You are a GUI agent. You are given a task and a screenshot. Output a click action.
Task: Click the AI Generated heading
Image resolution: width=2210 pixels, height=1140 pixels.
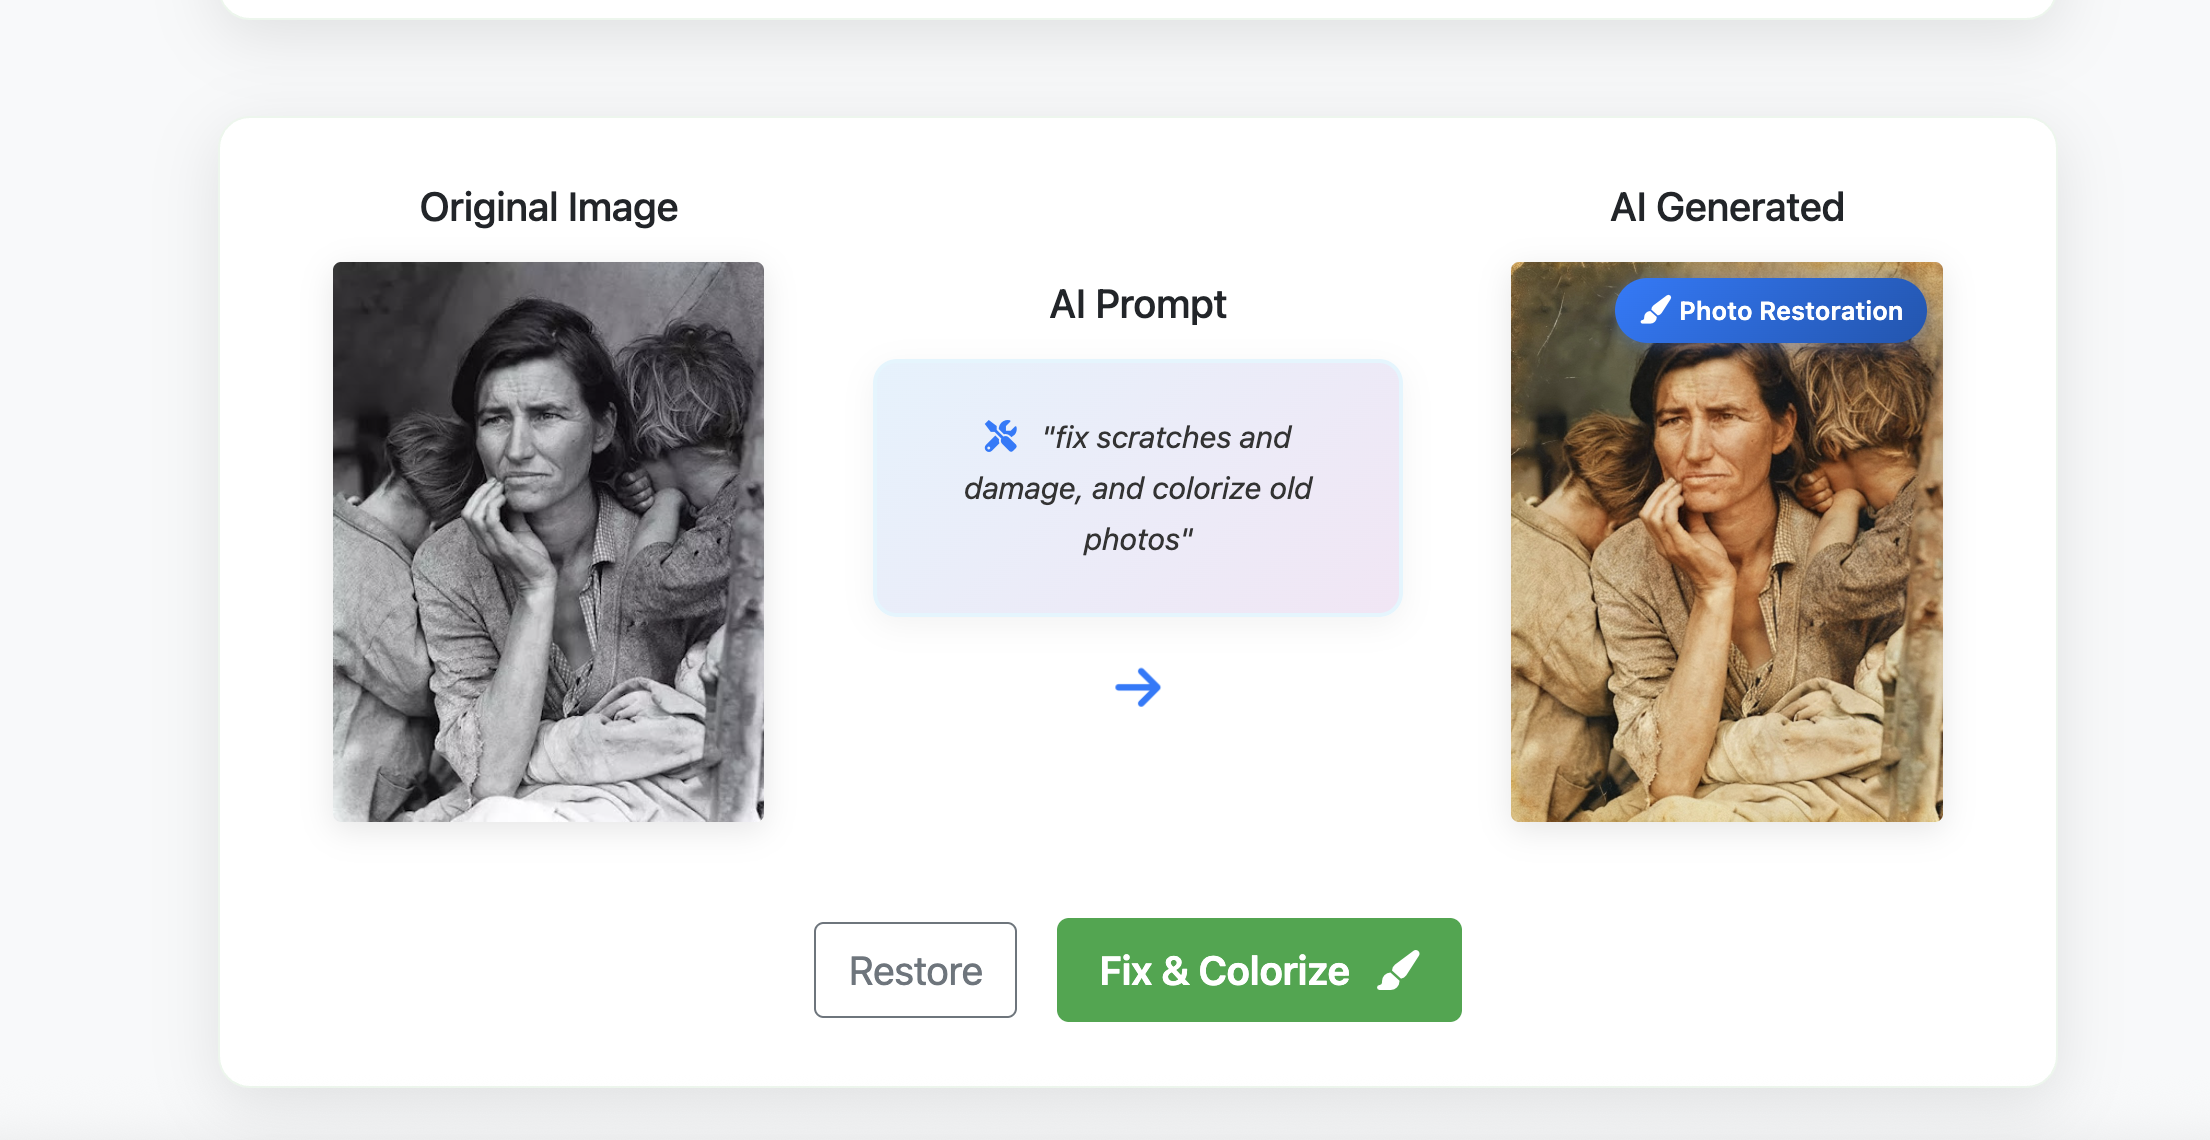point(1726,207)
